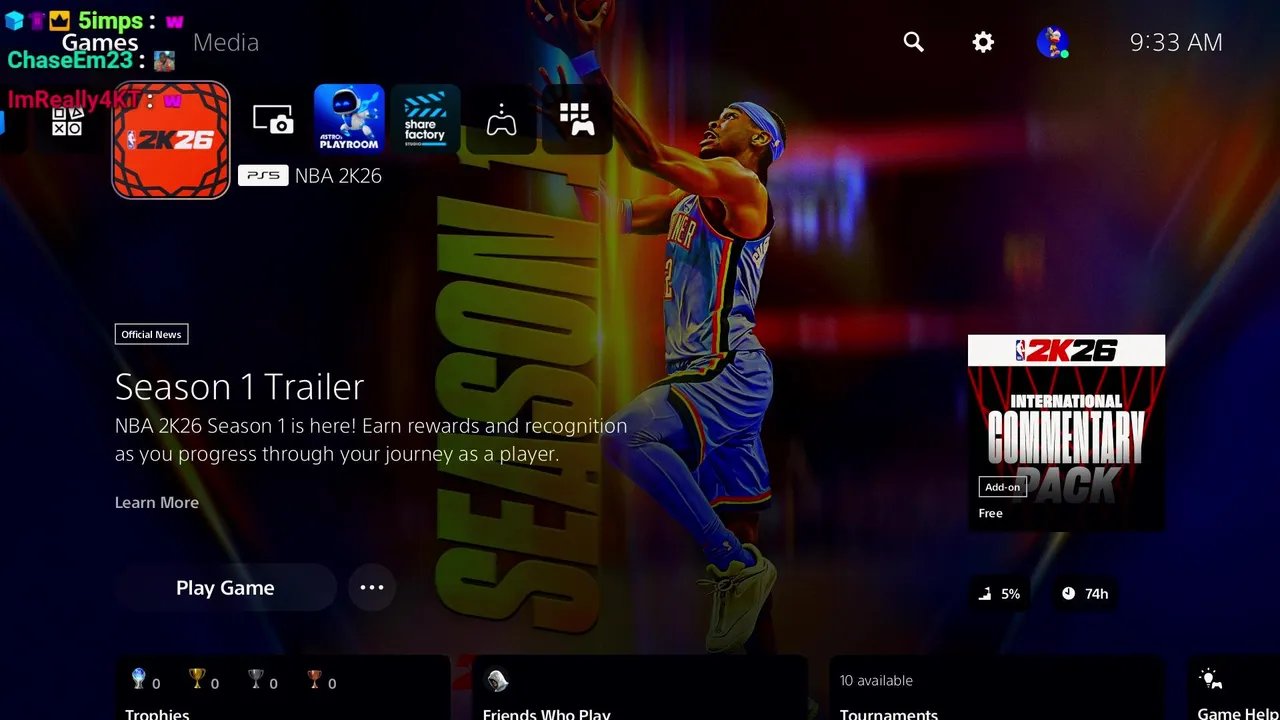Viewport: 1280px width, 720px height.
Task: Open the Season 1 Trailer headline
Action: click(239, 386)
